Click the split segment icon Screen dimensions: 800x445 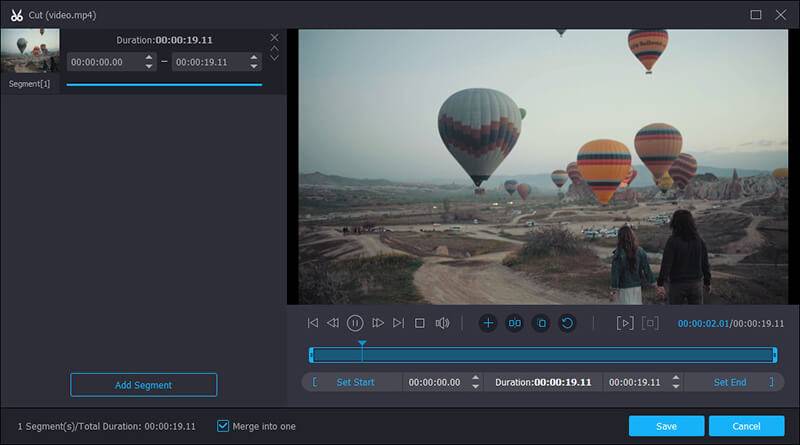(514, 323)
